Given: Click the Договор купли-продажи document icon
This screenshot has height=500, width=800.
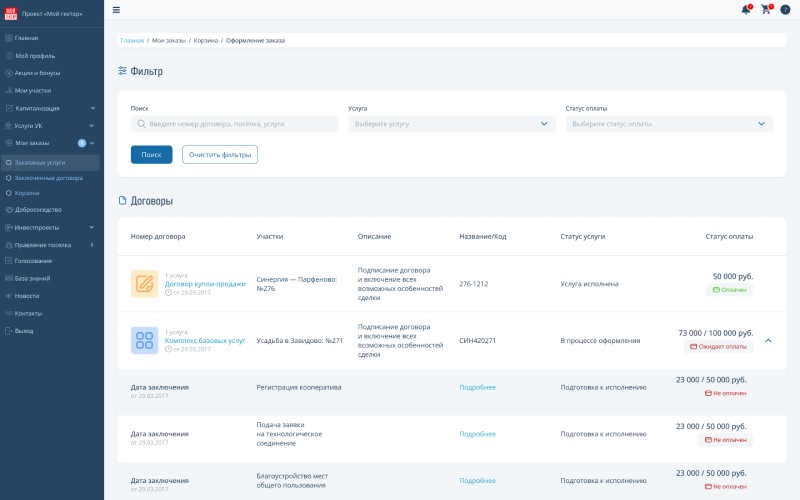Looking at the screenshot, I should (145, 284).
